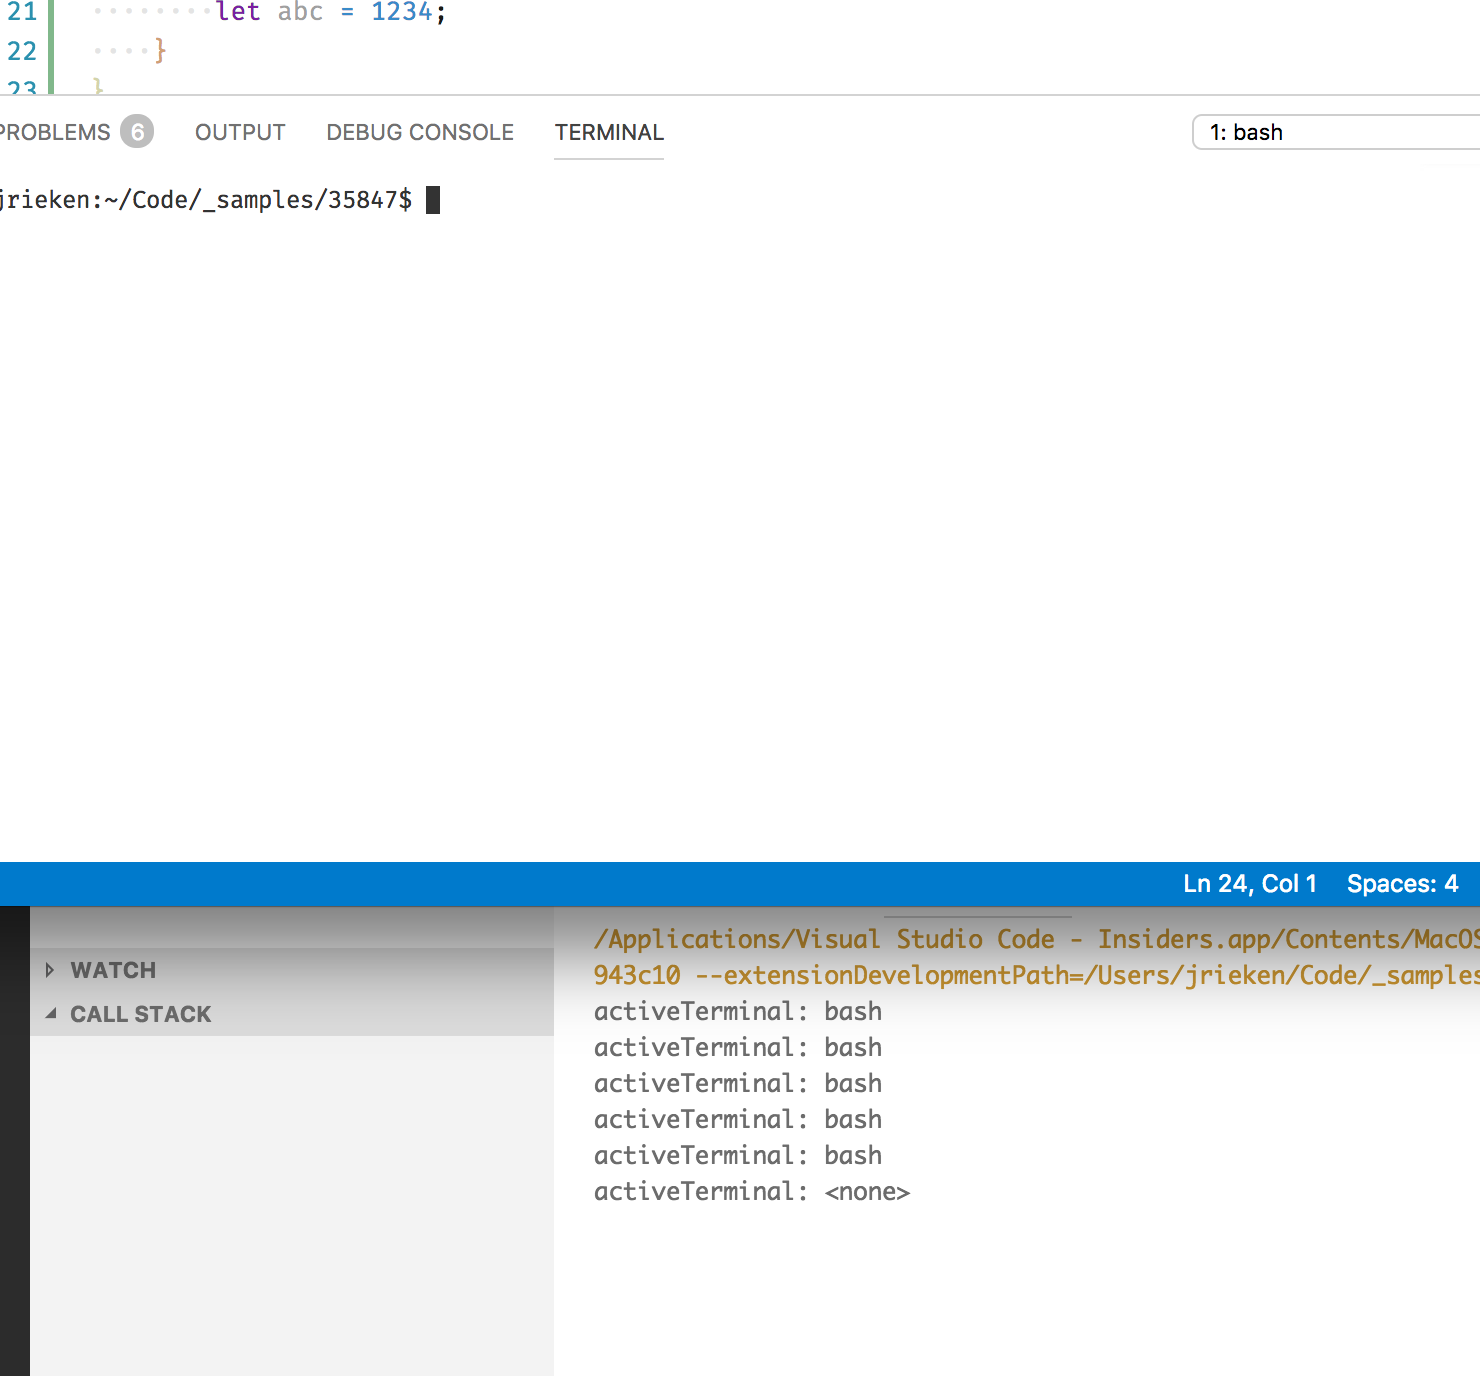1480x1376 pixels.
Task: Click the "activeTerminal: <none>" output line
Action: click(751, 1190)
